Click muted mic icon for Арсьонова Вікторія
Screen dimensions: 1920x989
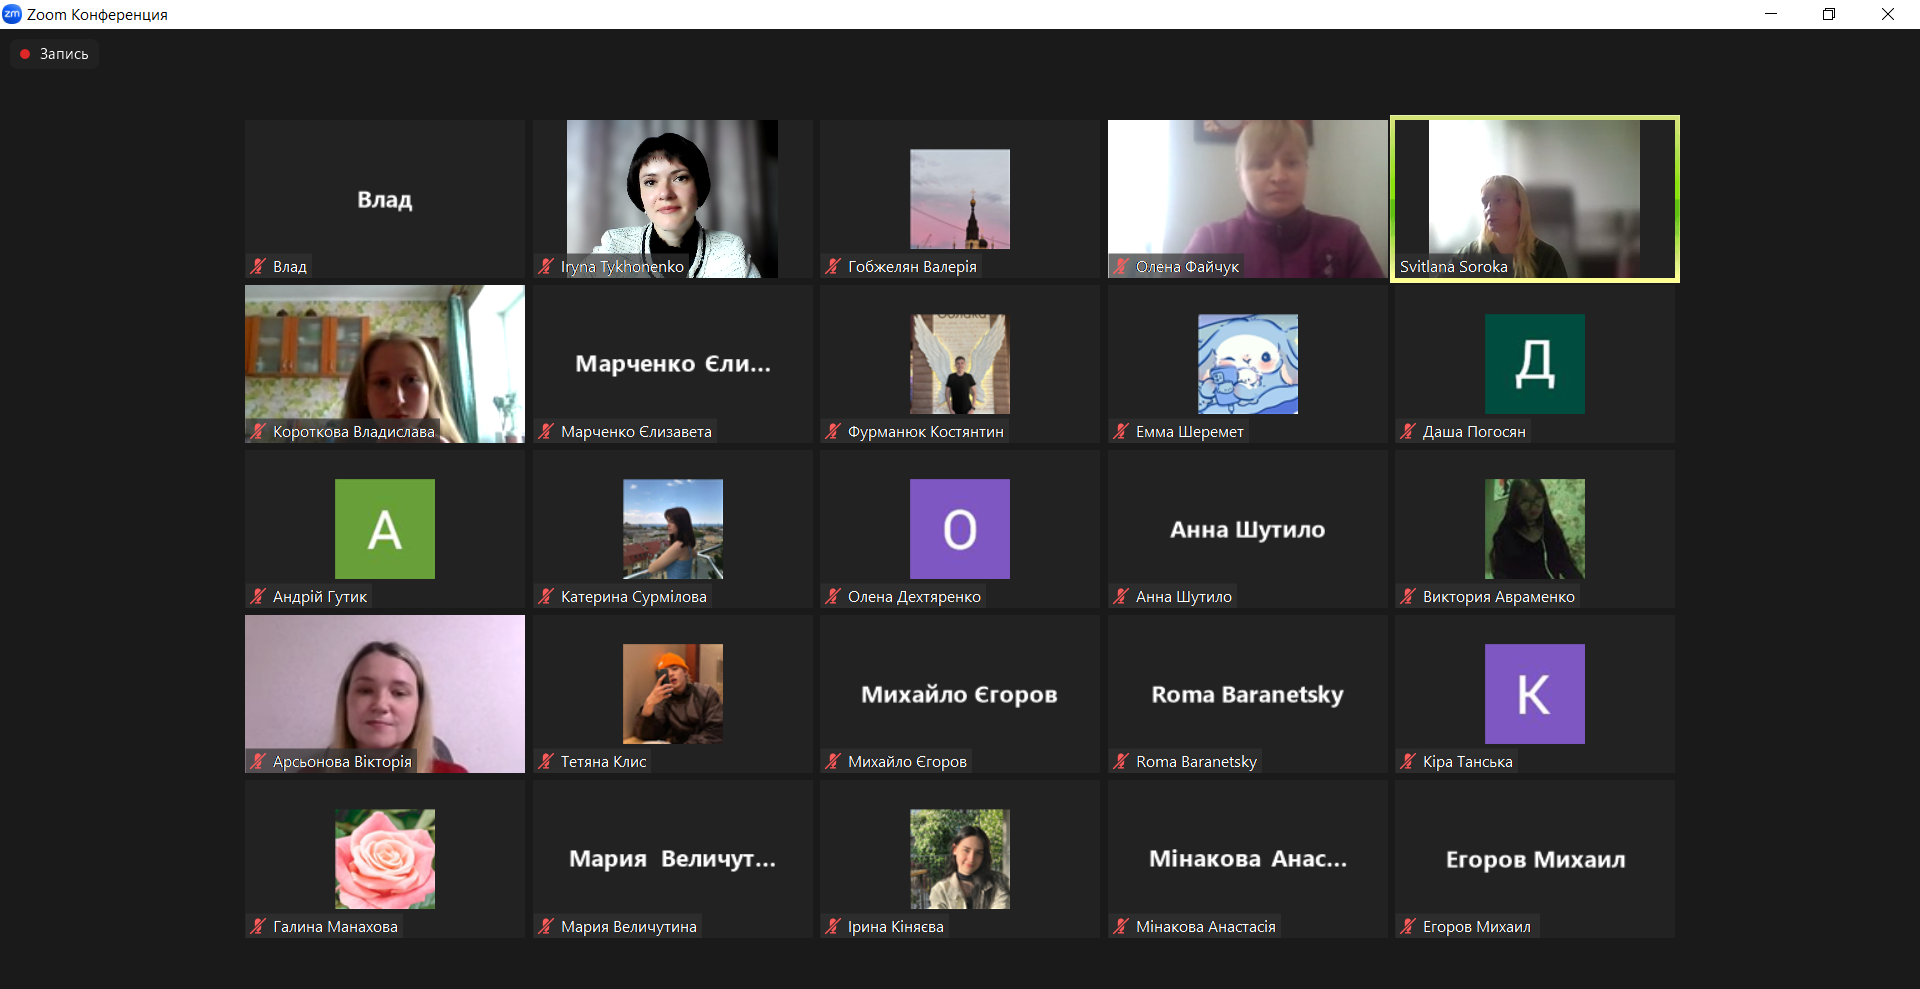[258, 761]
